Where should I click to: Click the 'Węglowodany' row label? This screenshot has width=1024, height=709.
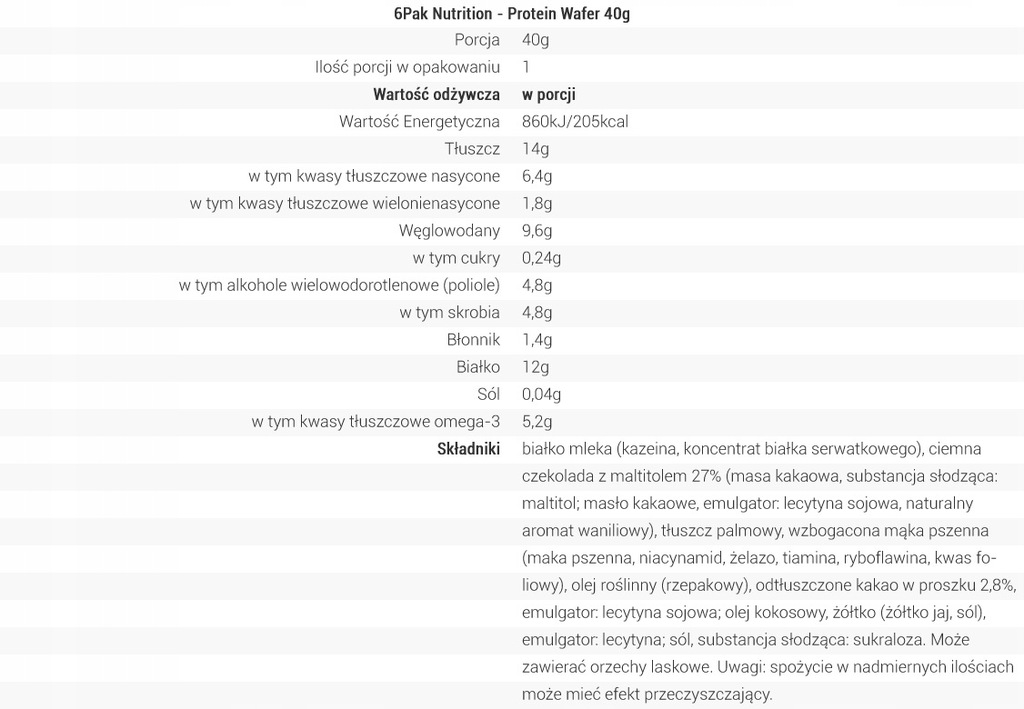click(449, 231)
